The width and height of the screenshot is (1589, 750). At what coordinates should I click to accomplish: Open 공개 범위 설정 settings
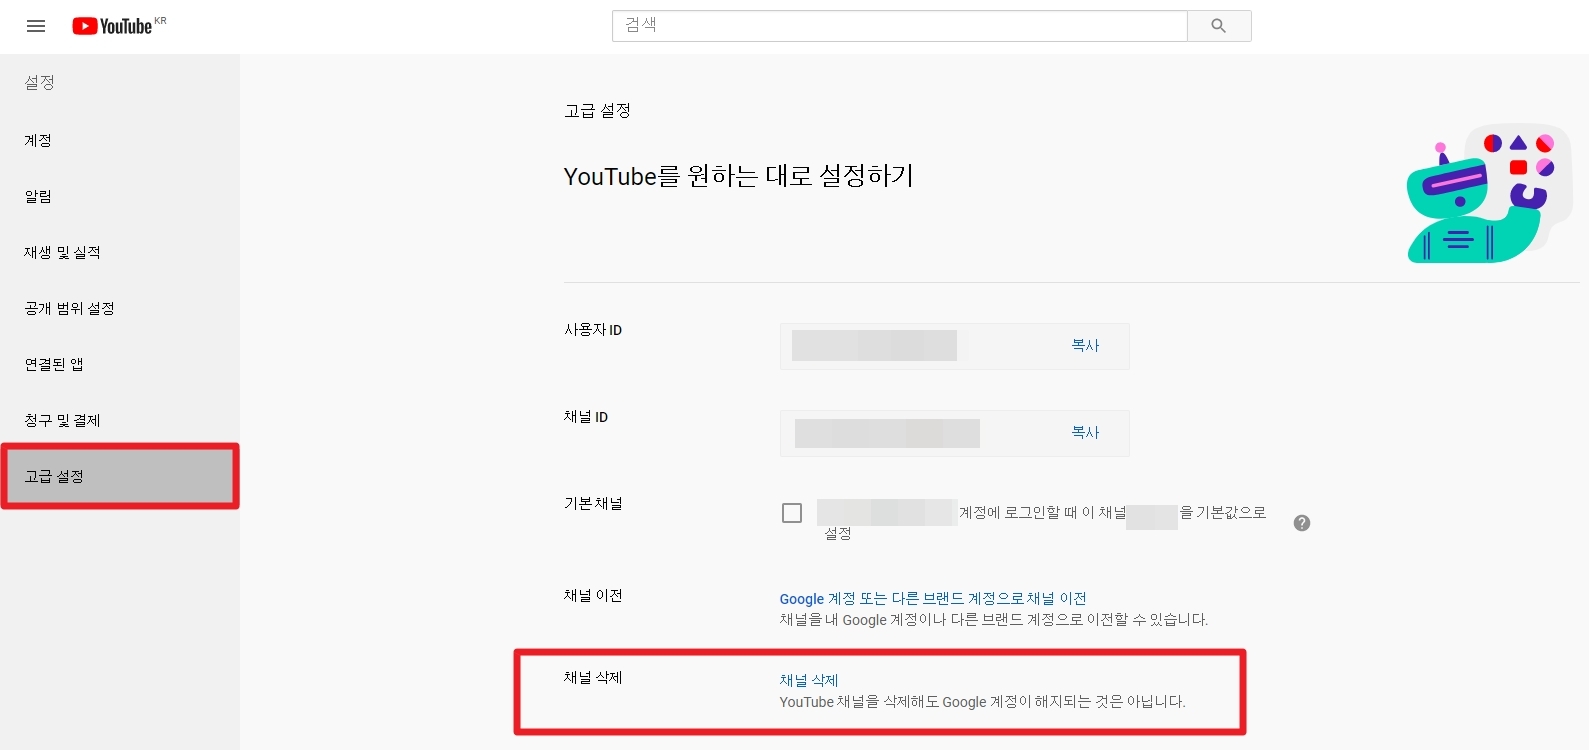tap(120, 309)
